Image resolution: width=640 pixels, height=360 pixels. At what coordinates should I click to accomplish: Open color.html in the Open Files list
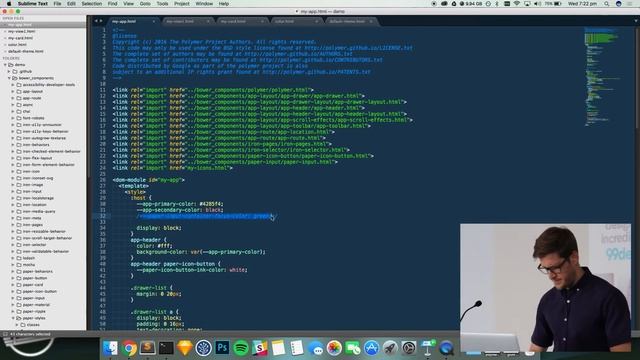coord(17,44)
